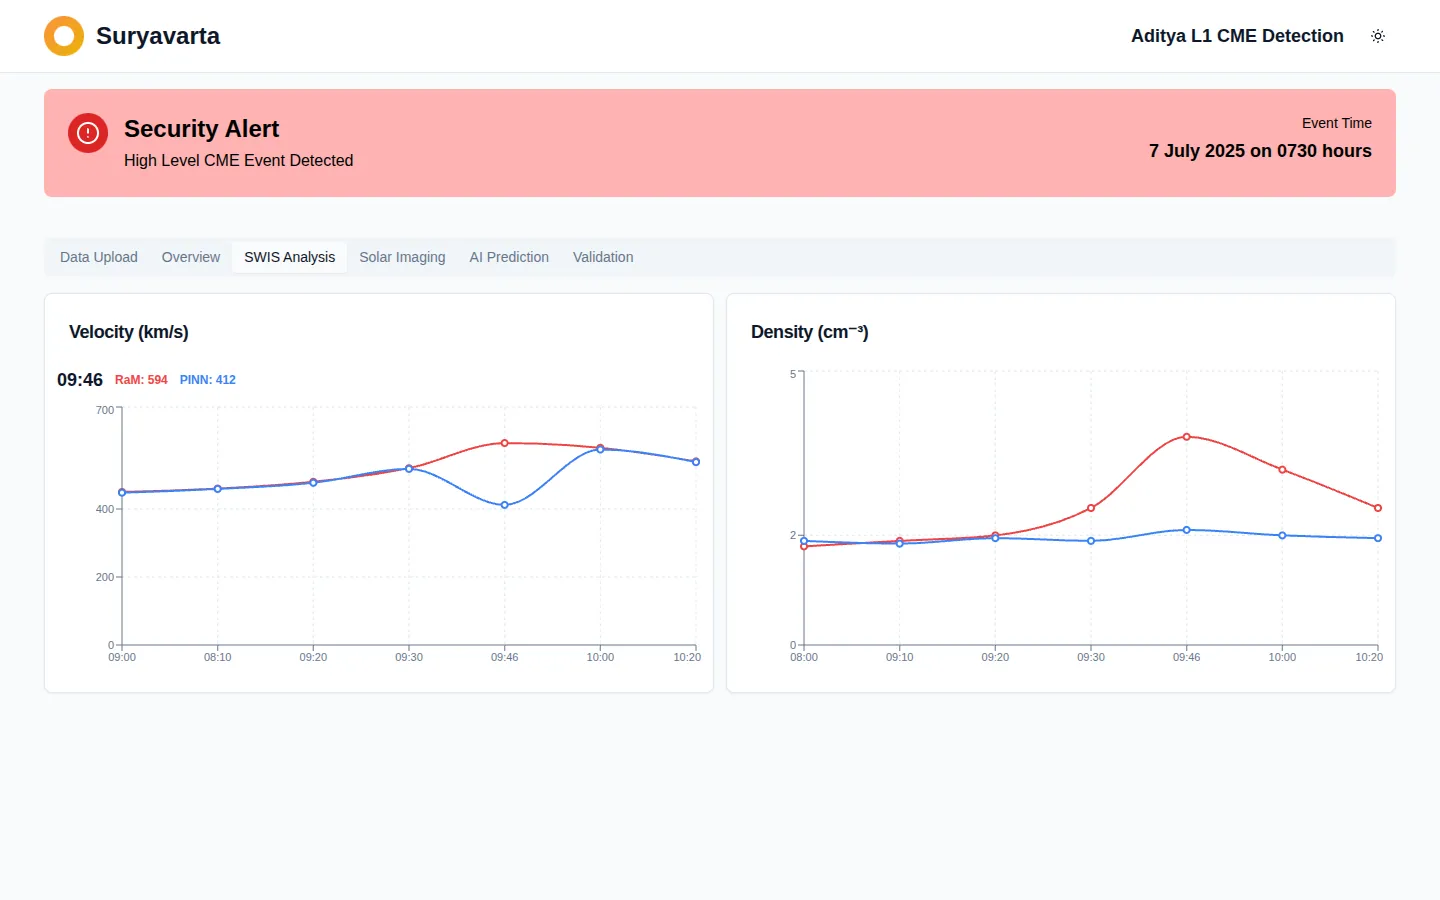The width and height of the screenshot is (1440, 900).
Task: Click the blue velocity data point at 10:20
Action: 696,462
